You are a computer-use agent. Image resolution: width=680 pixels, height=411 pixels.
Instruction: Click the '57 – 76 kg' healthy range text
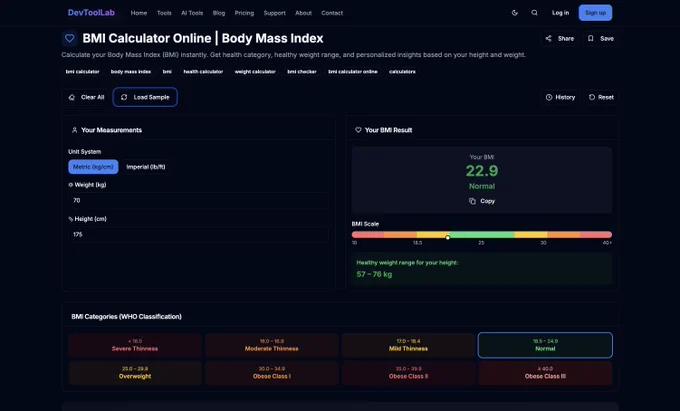(x=374, y=274)
